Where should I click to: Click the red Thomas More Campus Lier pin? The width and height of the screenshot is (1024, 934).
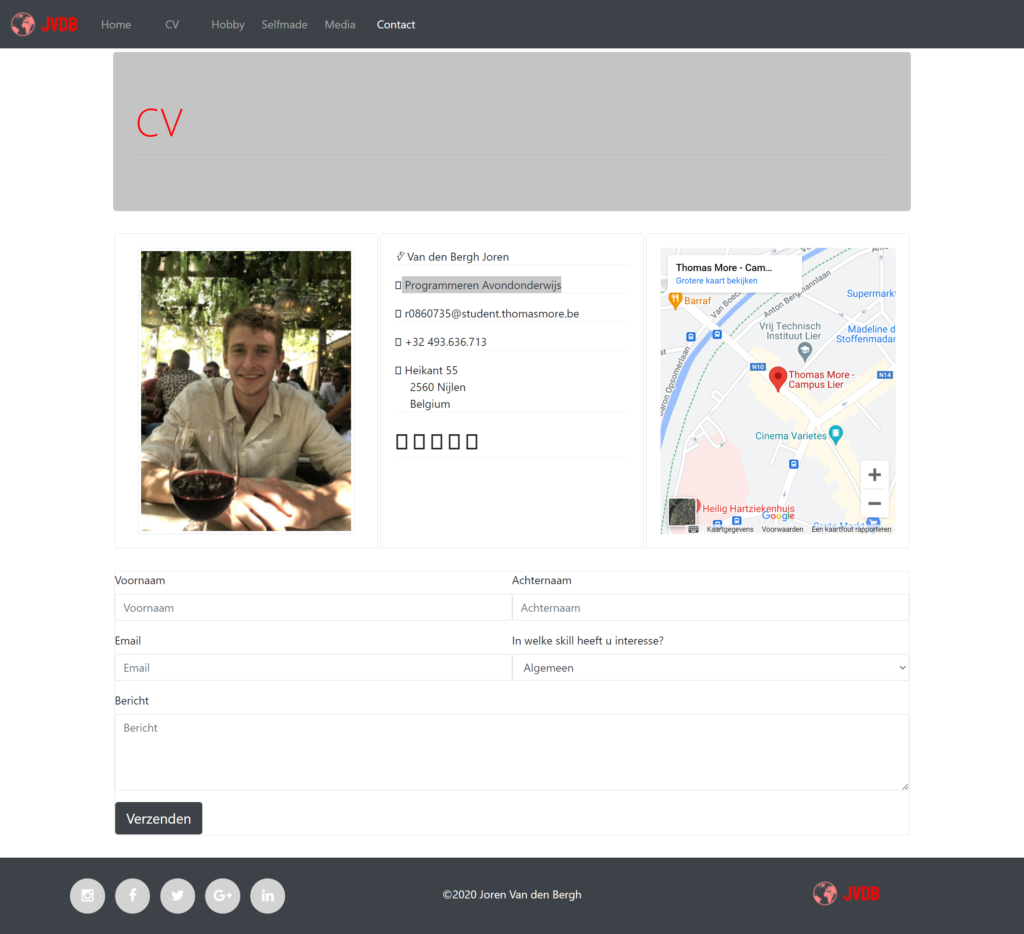(777, 379)
